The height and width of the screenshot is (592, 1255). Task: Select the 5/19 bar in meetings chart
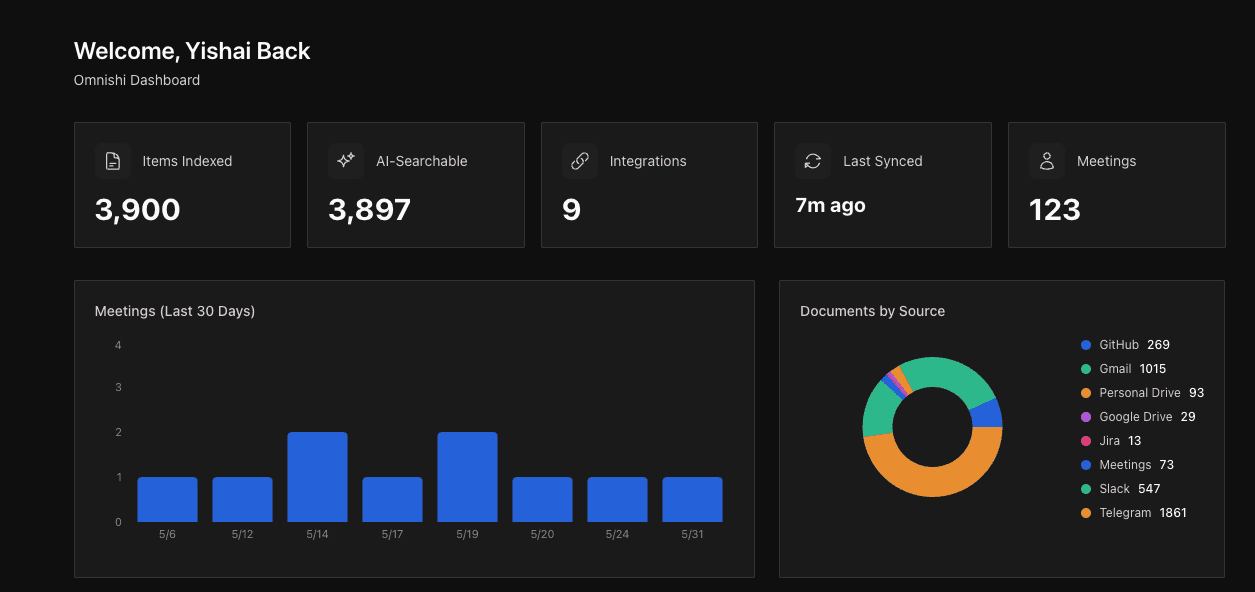pos(467,477)
